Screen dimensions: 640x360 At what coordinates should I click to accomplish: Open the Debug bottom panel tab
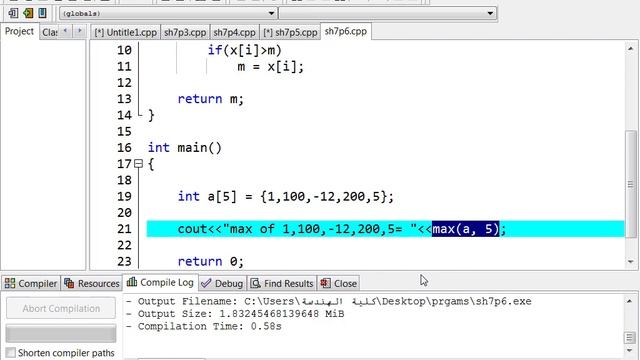click(x=223, y=283)
